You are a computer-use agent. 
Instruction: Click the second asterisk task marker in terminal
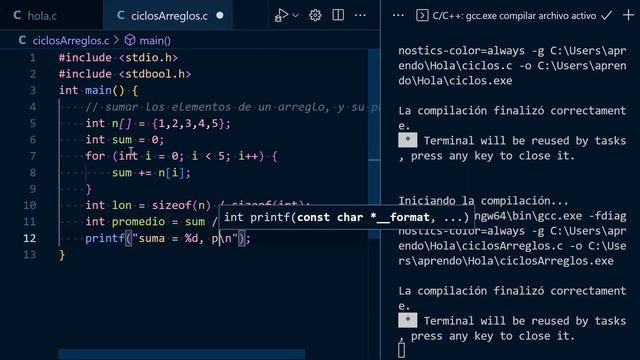point(407,320)
